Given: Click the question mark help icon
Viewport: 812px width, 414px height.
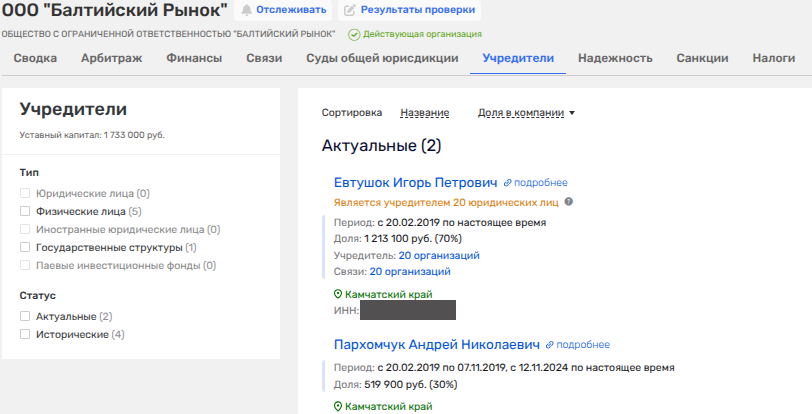Looking at the screenshot, I should (x=569, y=202).
